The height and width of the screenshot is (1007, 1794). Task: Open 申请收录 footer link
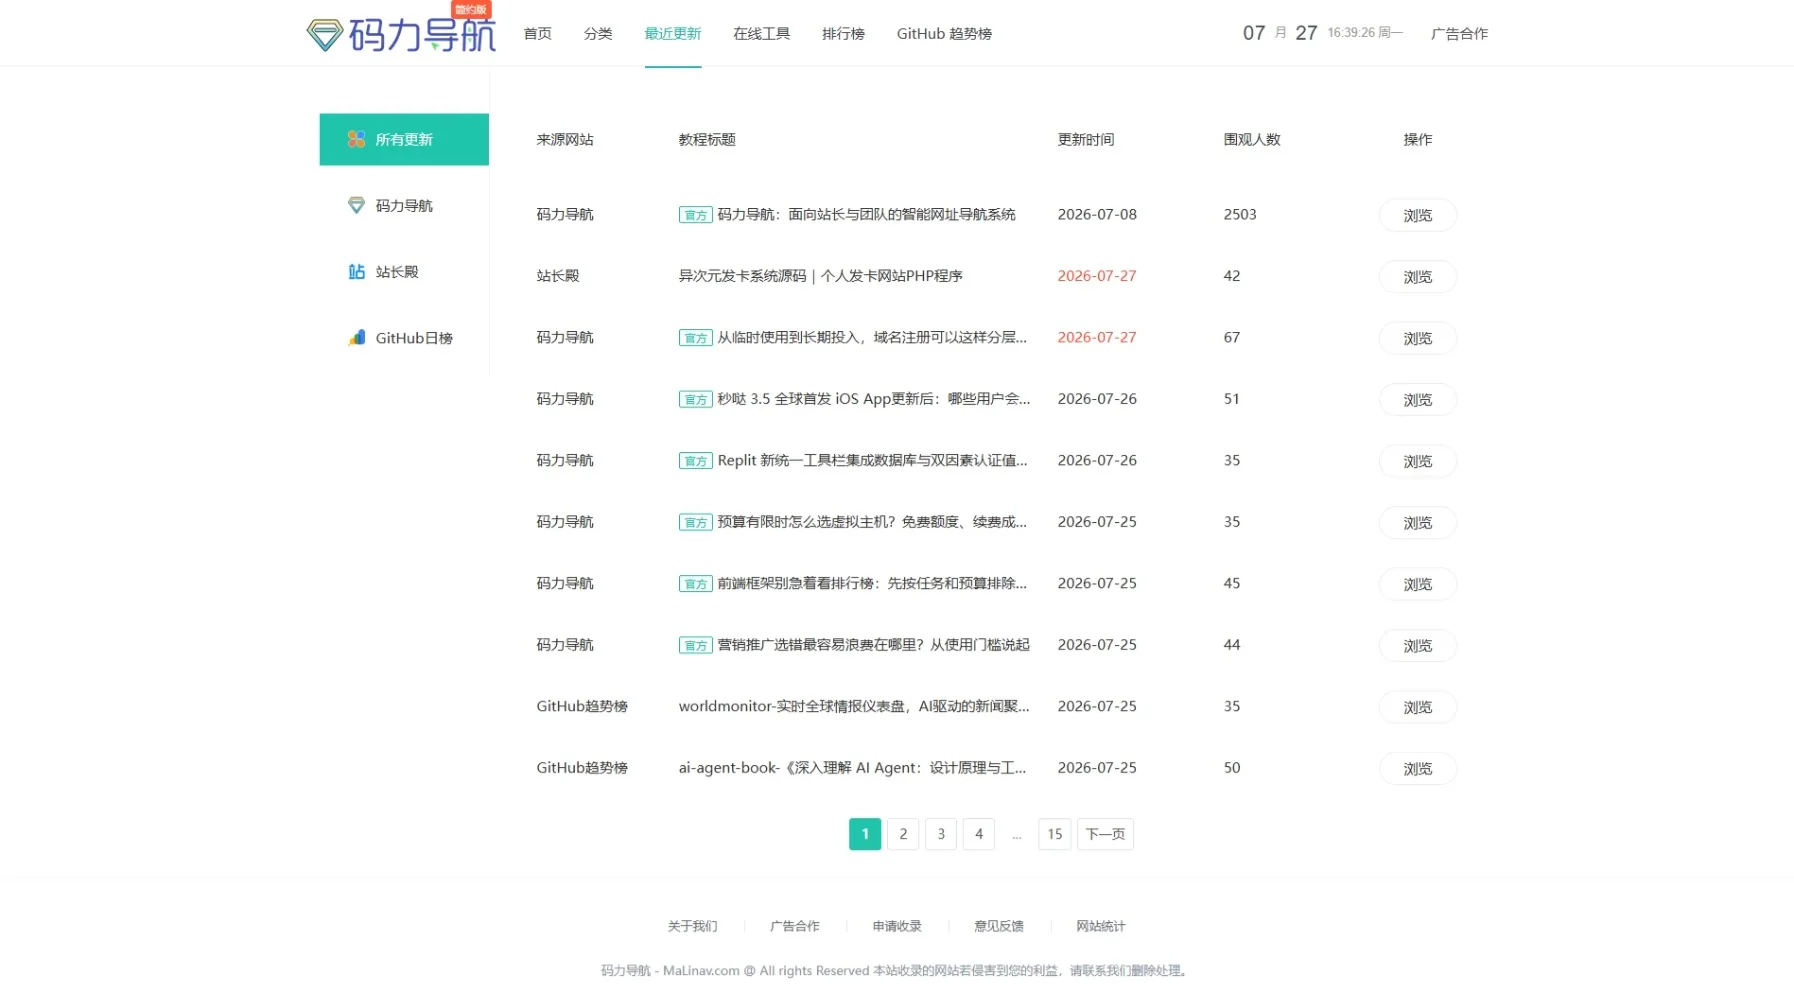coord(897,926)
